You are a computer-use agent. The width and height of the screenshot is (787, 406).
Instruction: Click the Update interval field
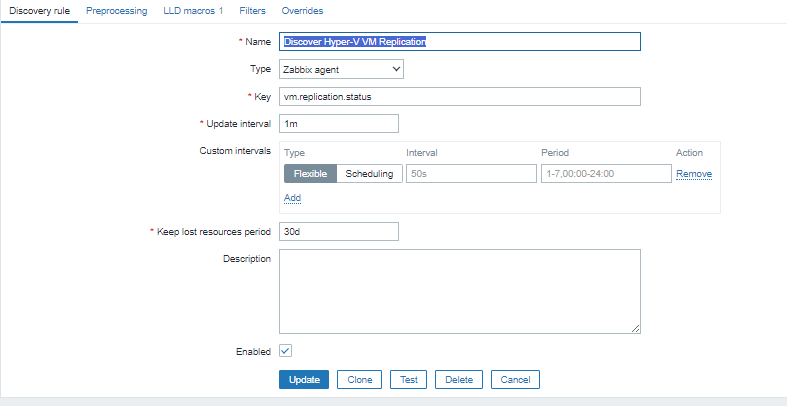tap(338, 124)
